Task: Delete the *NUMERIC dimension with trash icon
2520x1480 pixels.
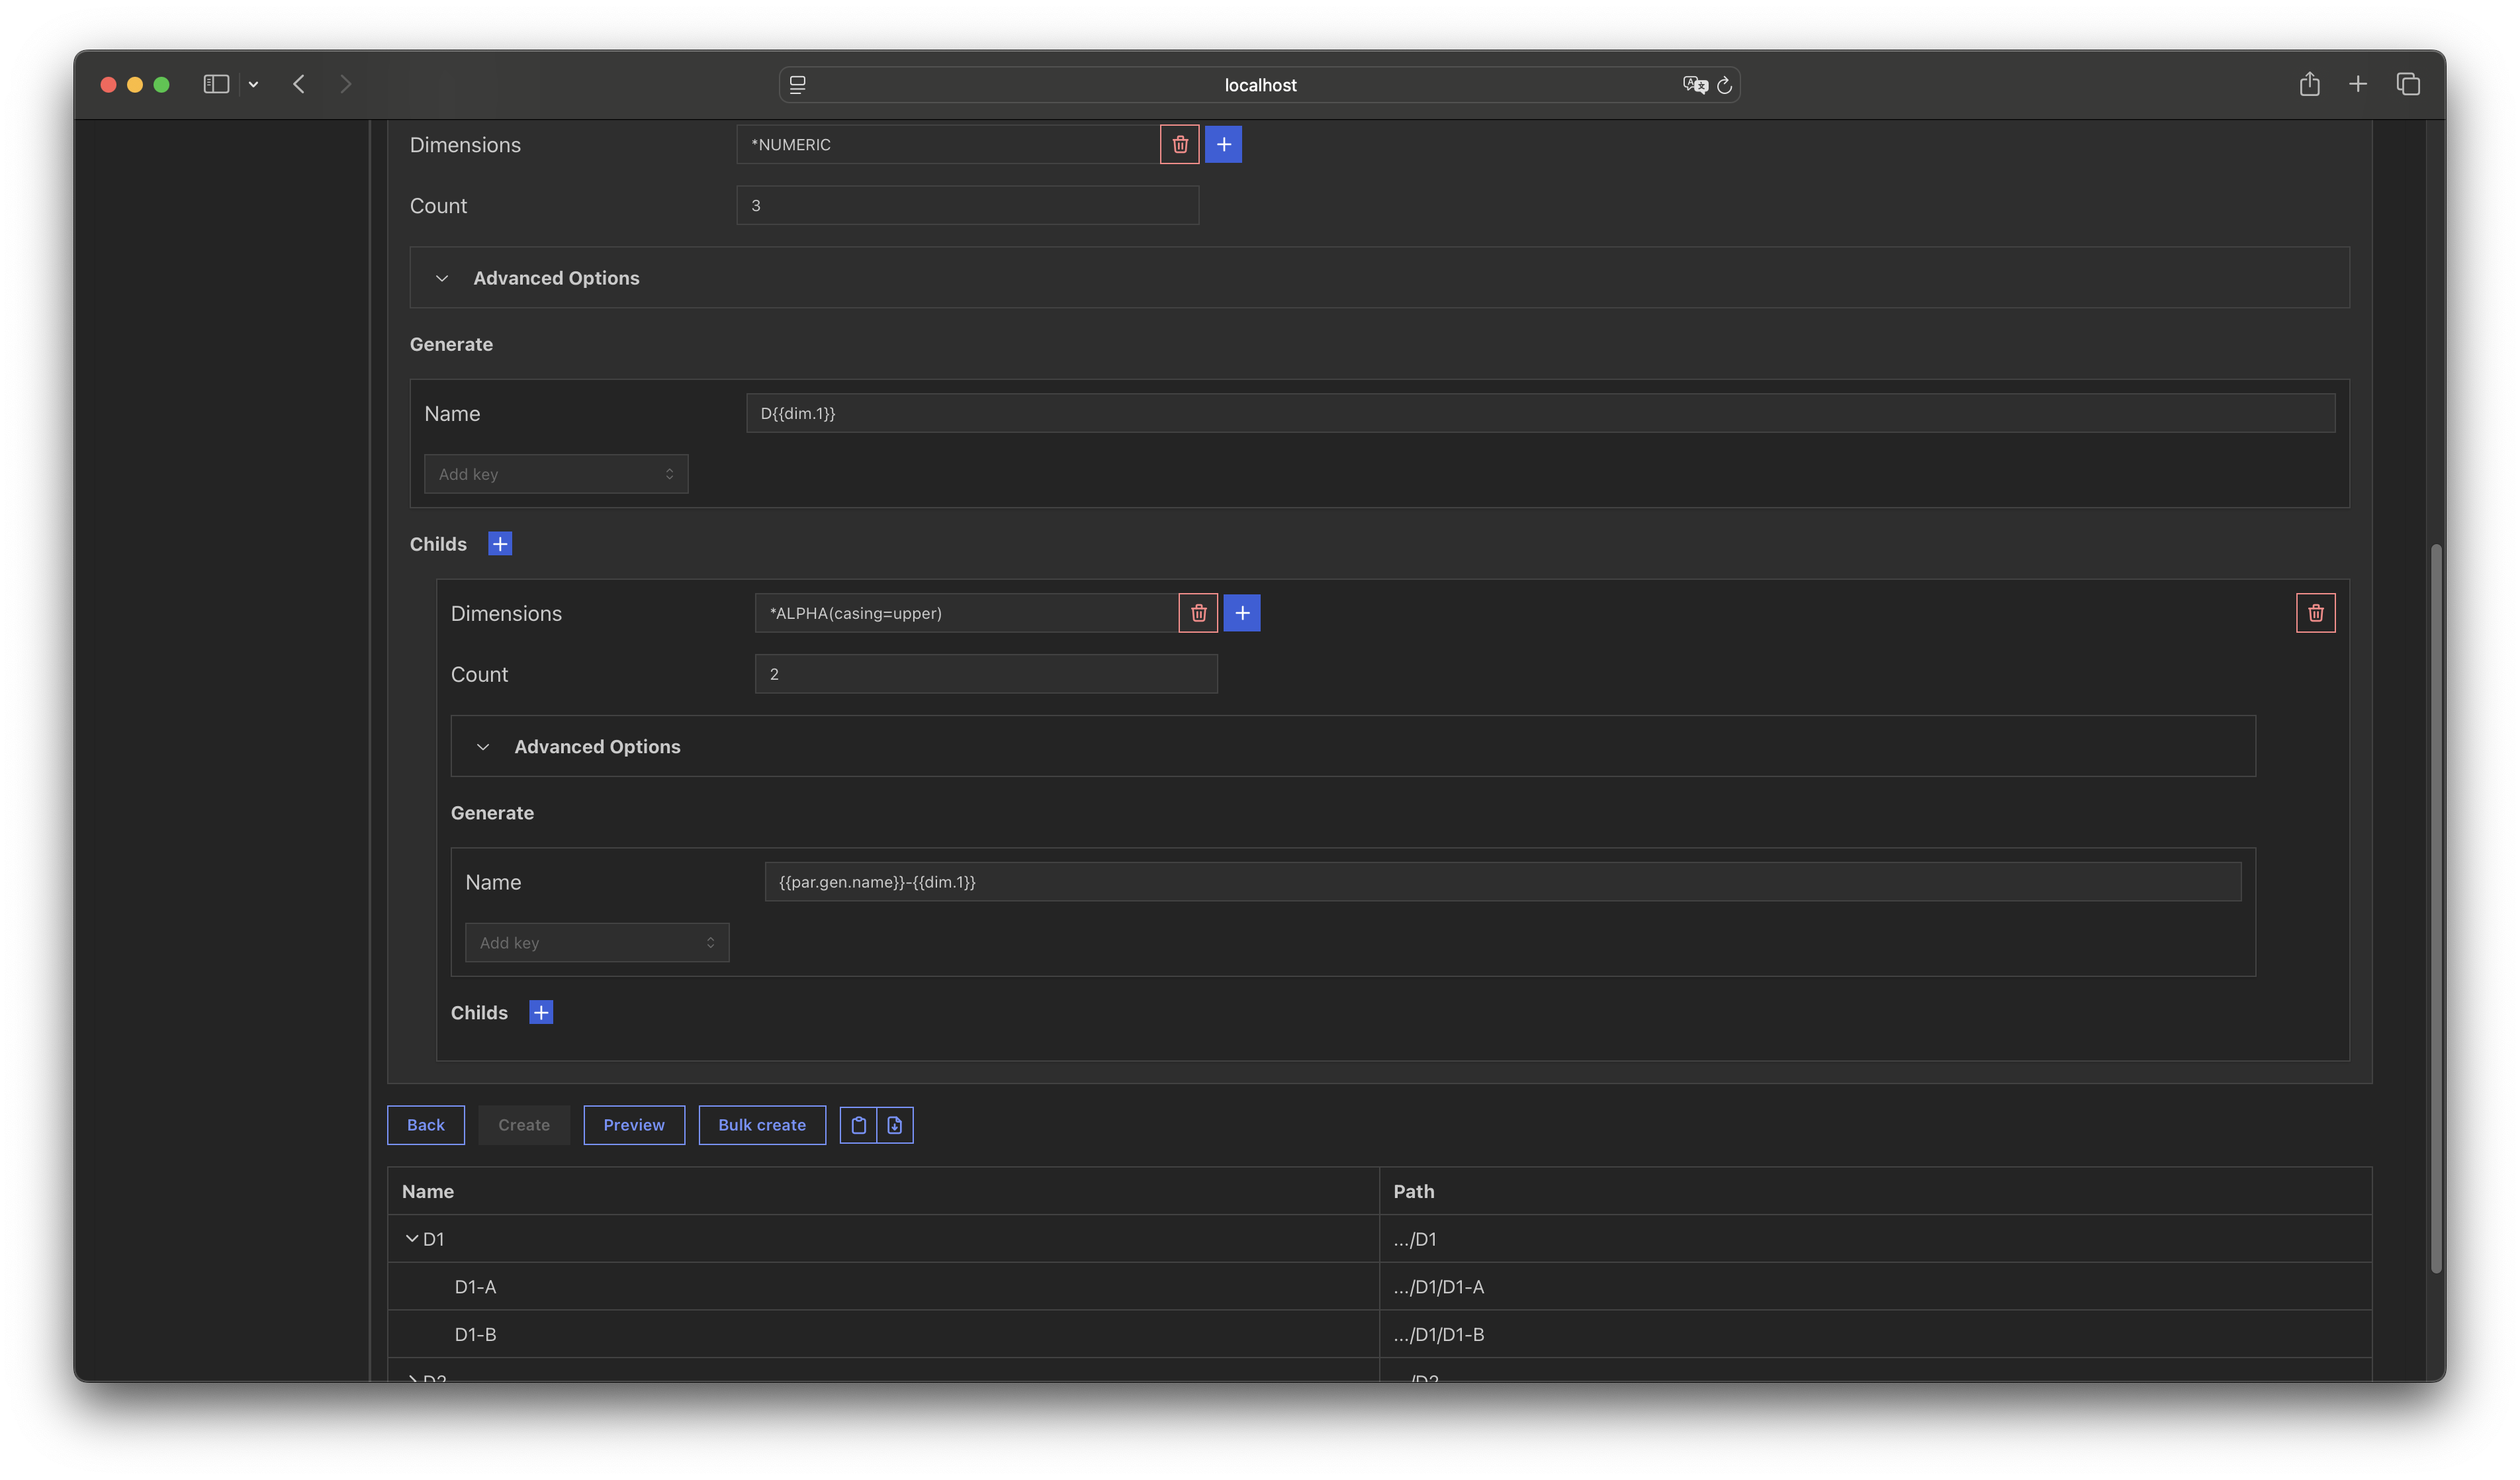Action: pyautogui.click(x=1180, y=144)
